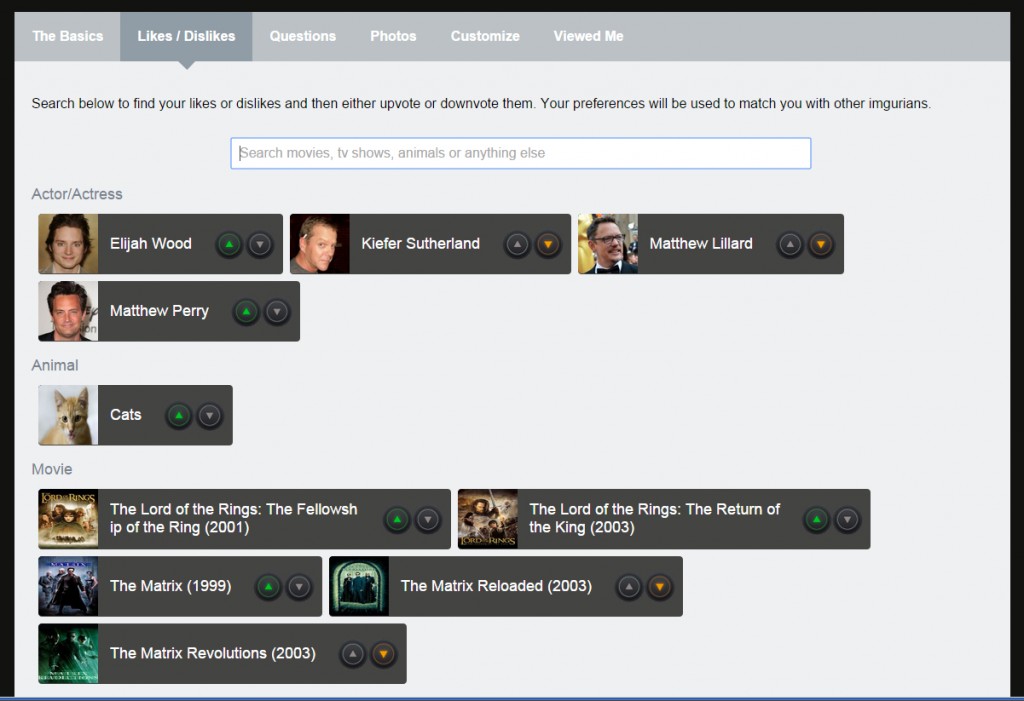Image resolution: width=1024 pixels, height=701 pixels.
Task: Switch to the Questions tab
Action: coord(303,37)
